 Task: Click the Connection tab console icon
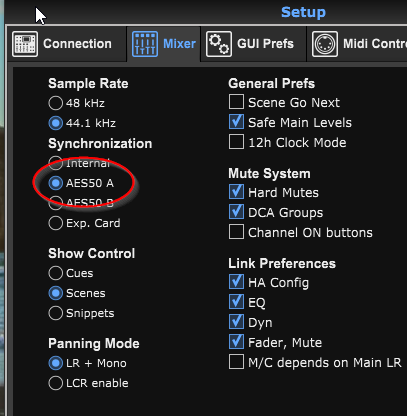pos(25,44)
